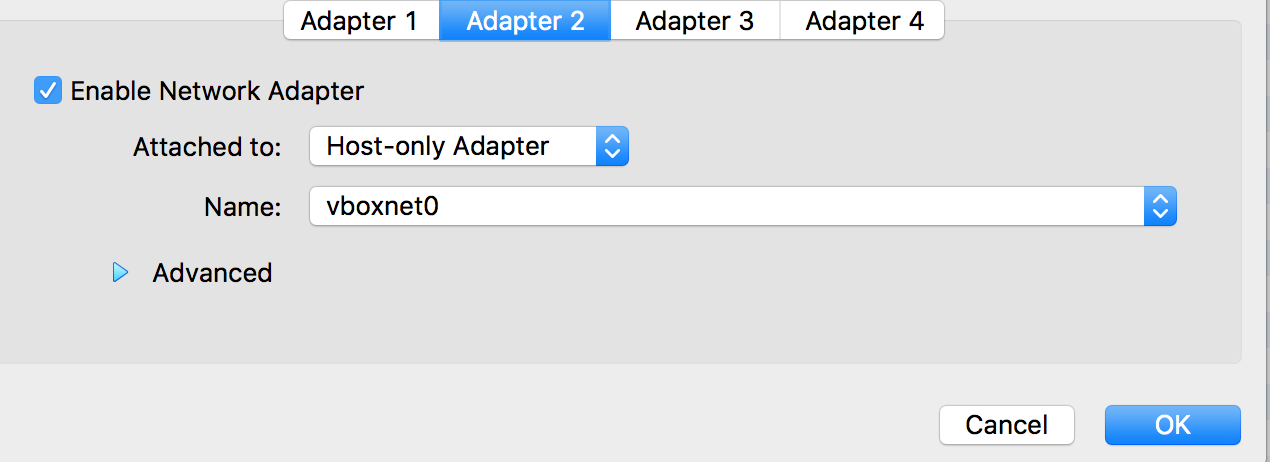Viewport: 1270px width, 462px height.
Task: Click the blue arrows on Name field
Action: [1160, 207]
